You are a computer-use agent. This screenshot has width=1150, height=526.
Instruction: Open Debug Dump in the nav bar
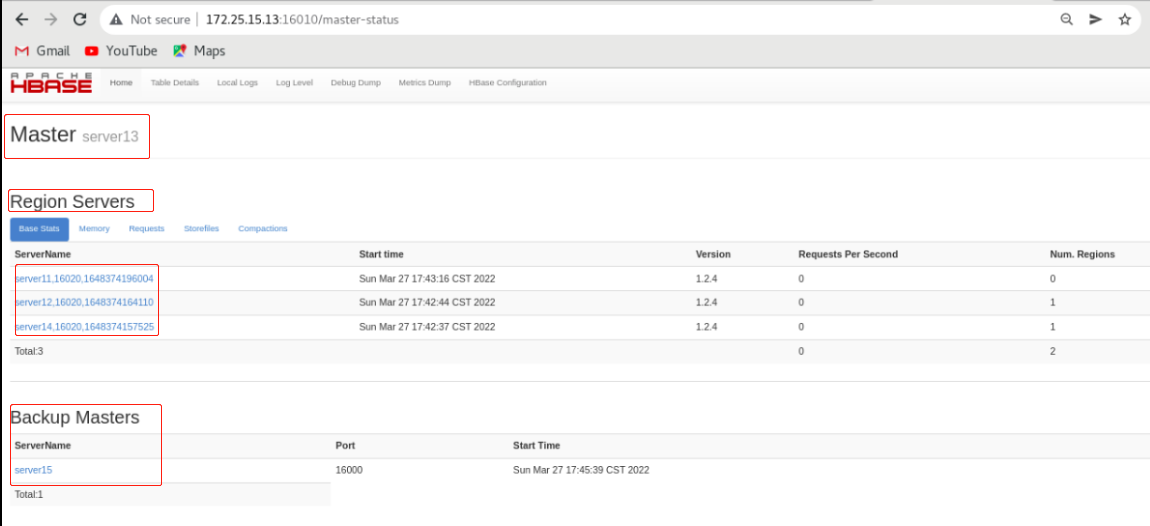[356, 83]
